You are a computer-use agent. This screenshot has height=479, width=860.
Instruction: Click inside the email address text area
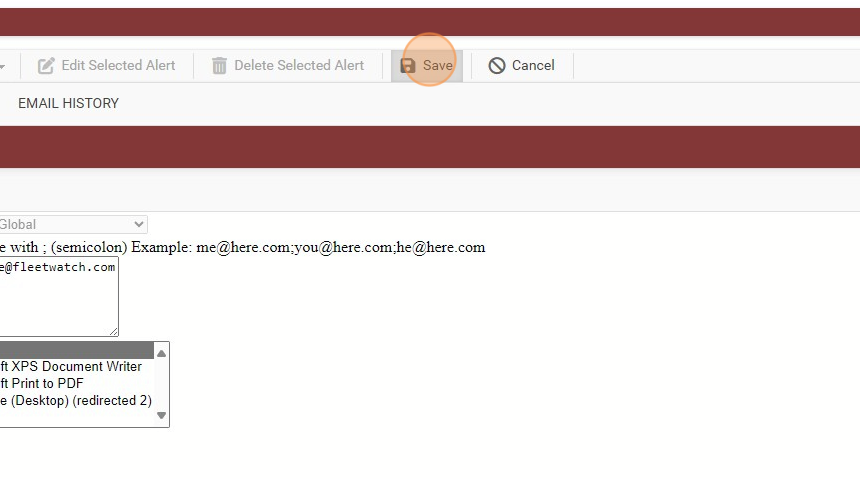(x=59, y=296)
